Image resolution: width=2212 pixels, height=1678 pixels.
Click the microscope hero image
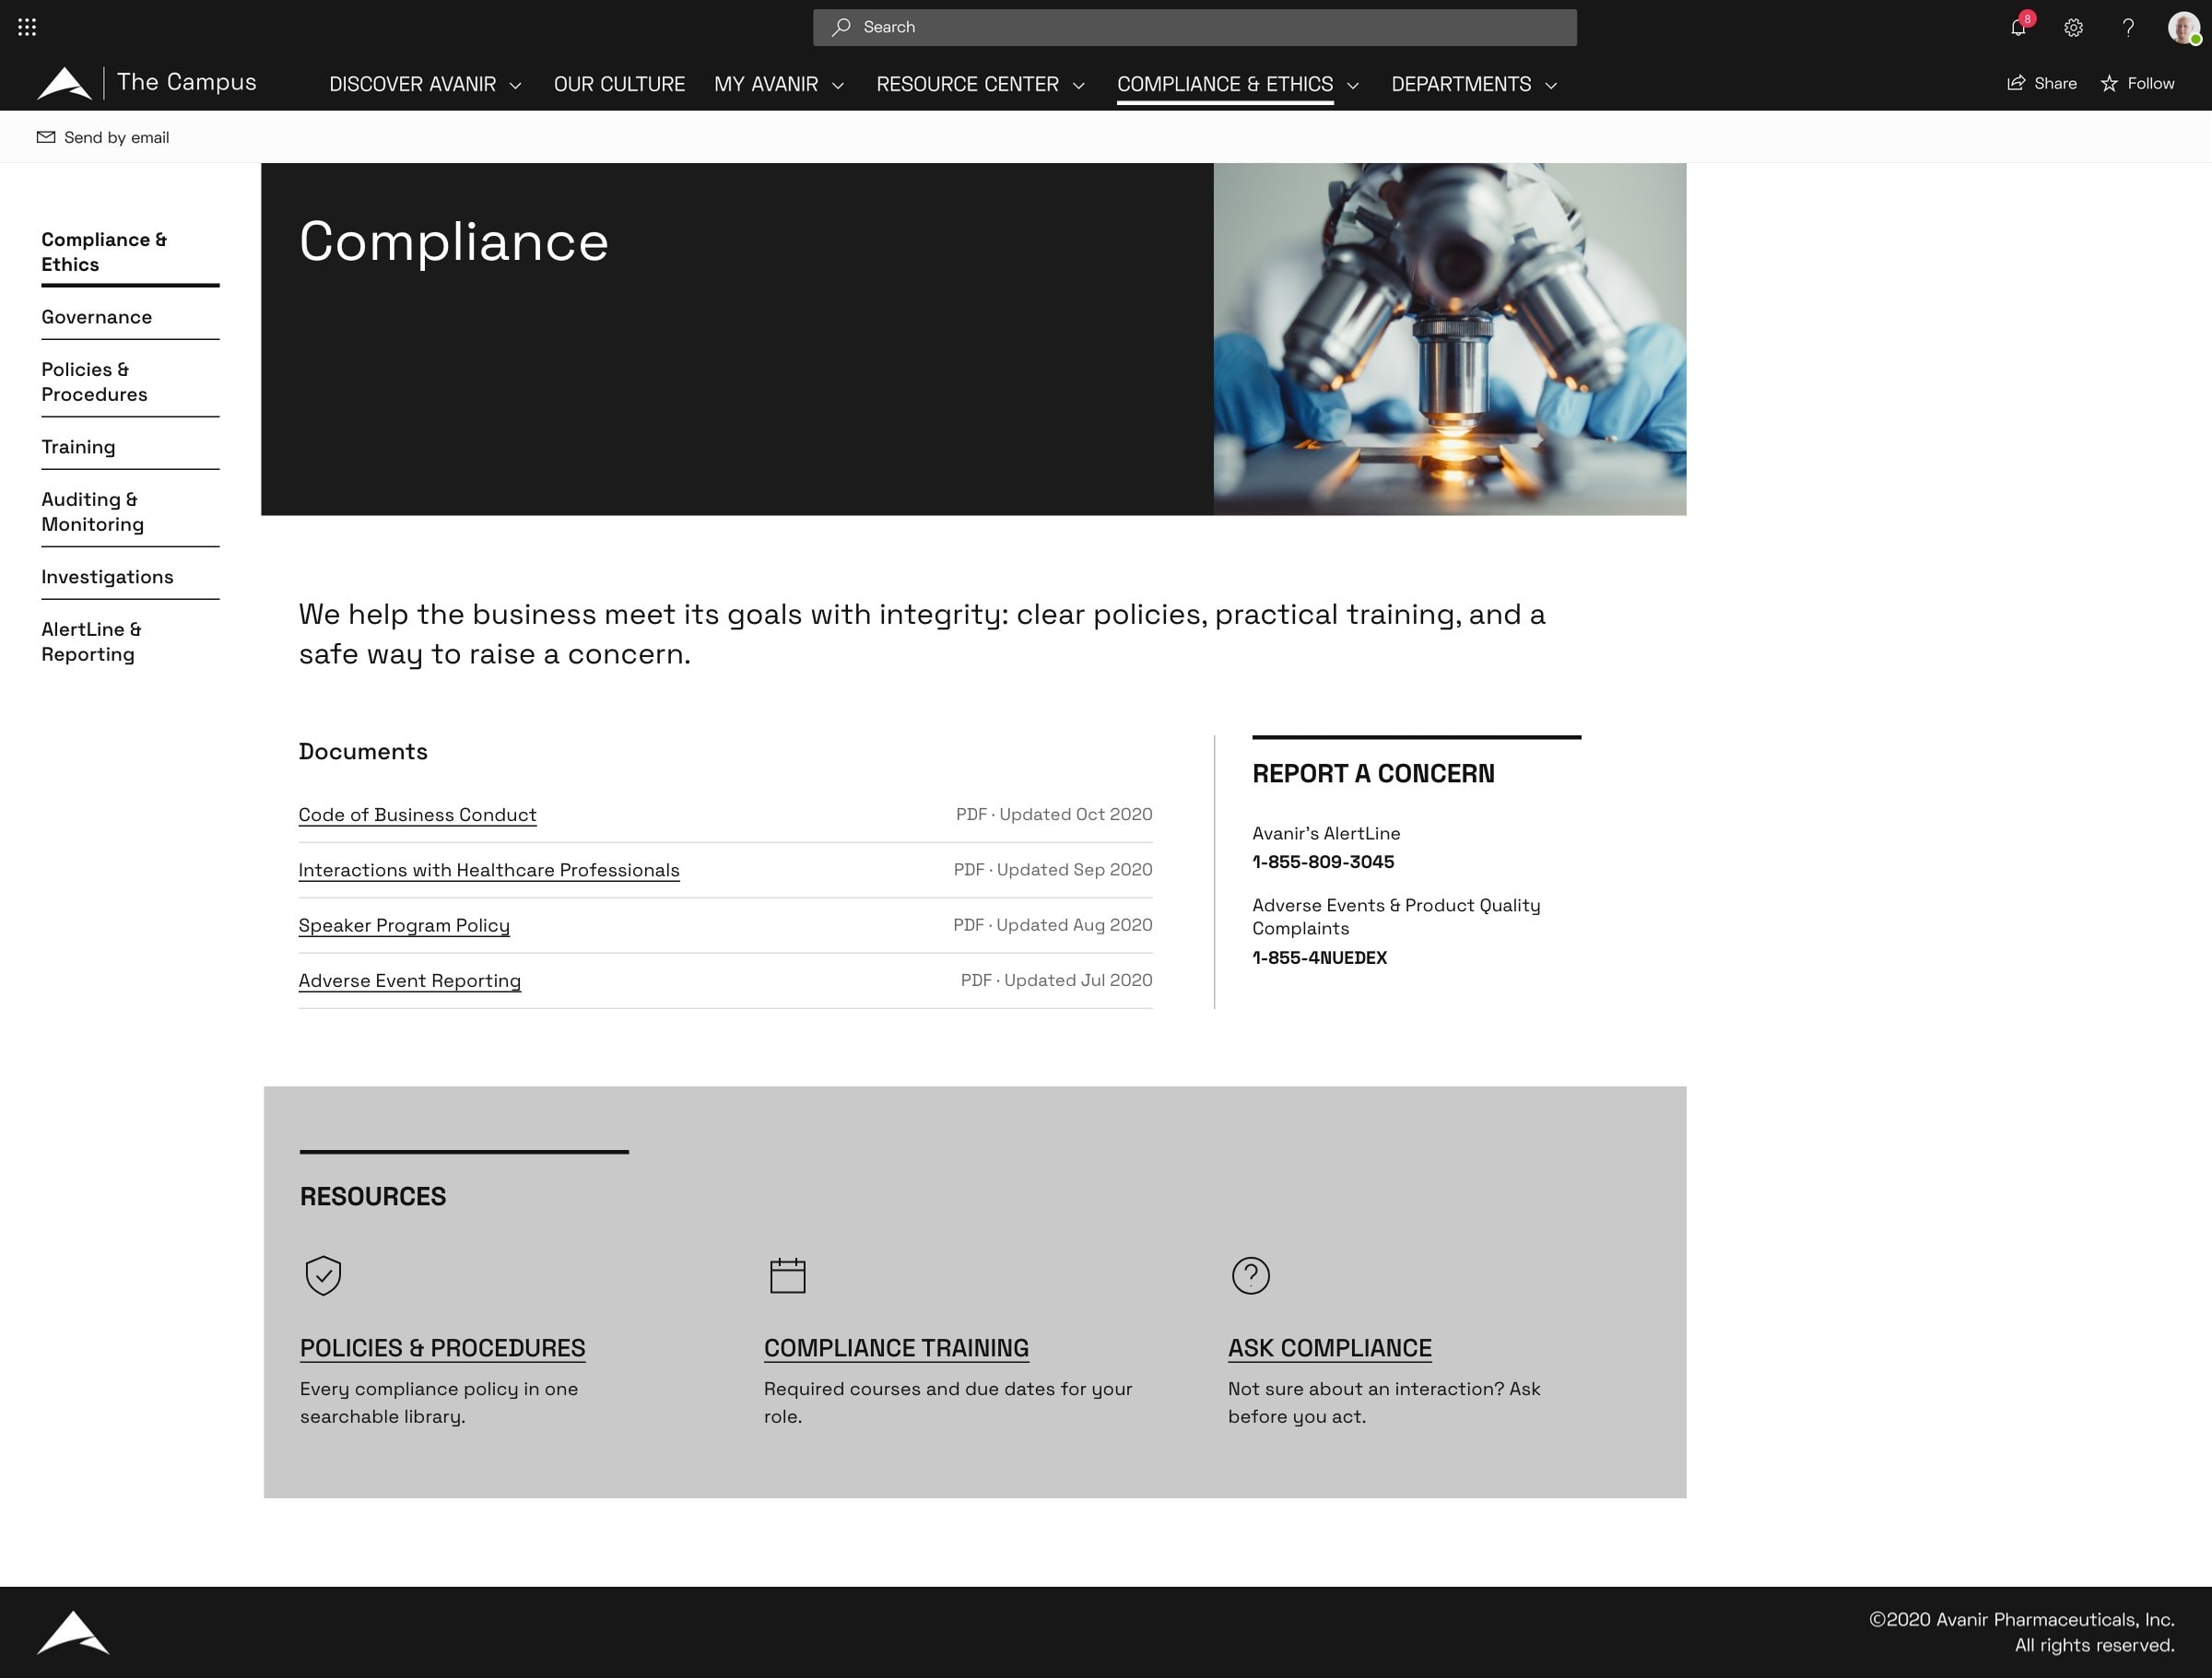1450,339
